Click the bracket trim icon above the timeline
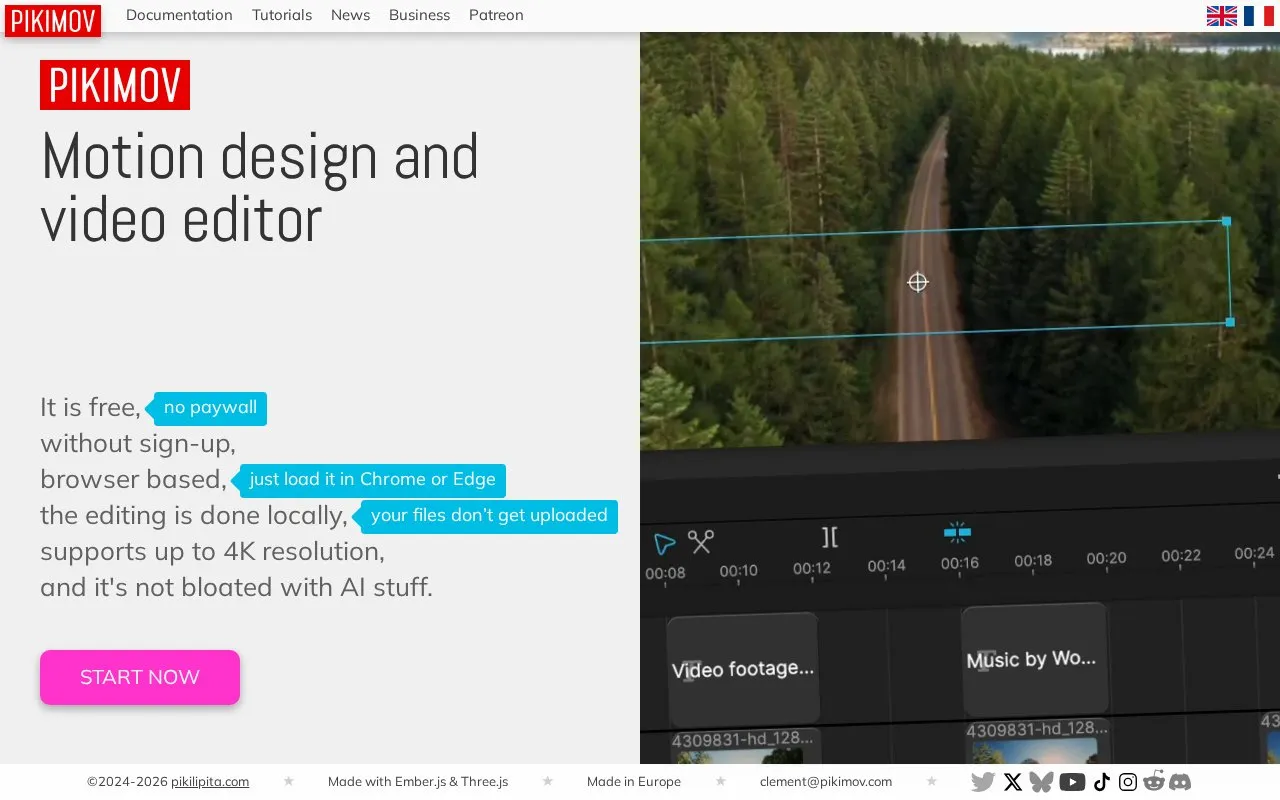Viewport: 1280px width, 800px height. click(830, 537)
